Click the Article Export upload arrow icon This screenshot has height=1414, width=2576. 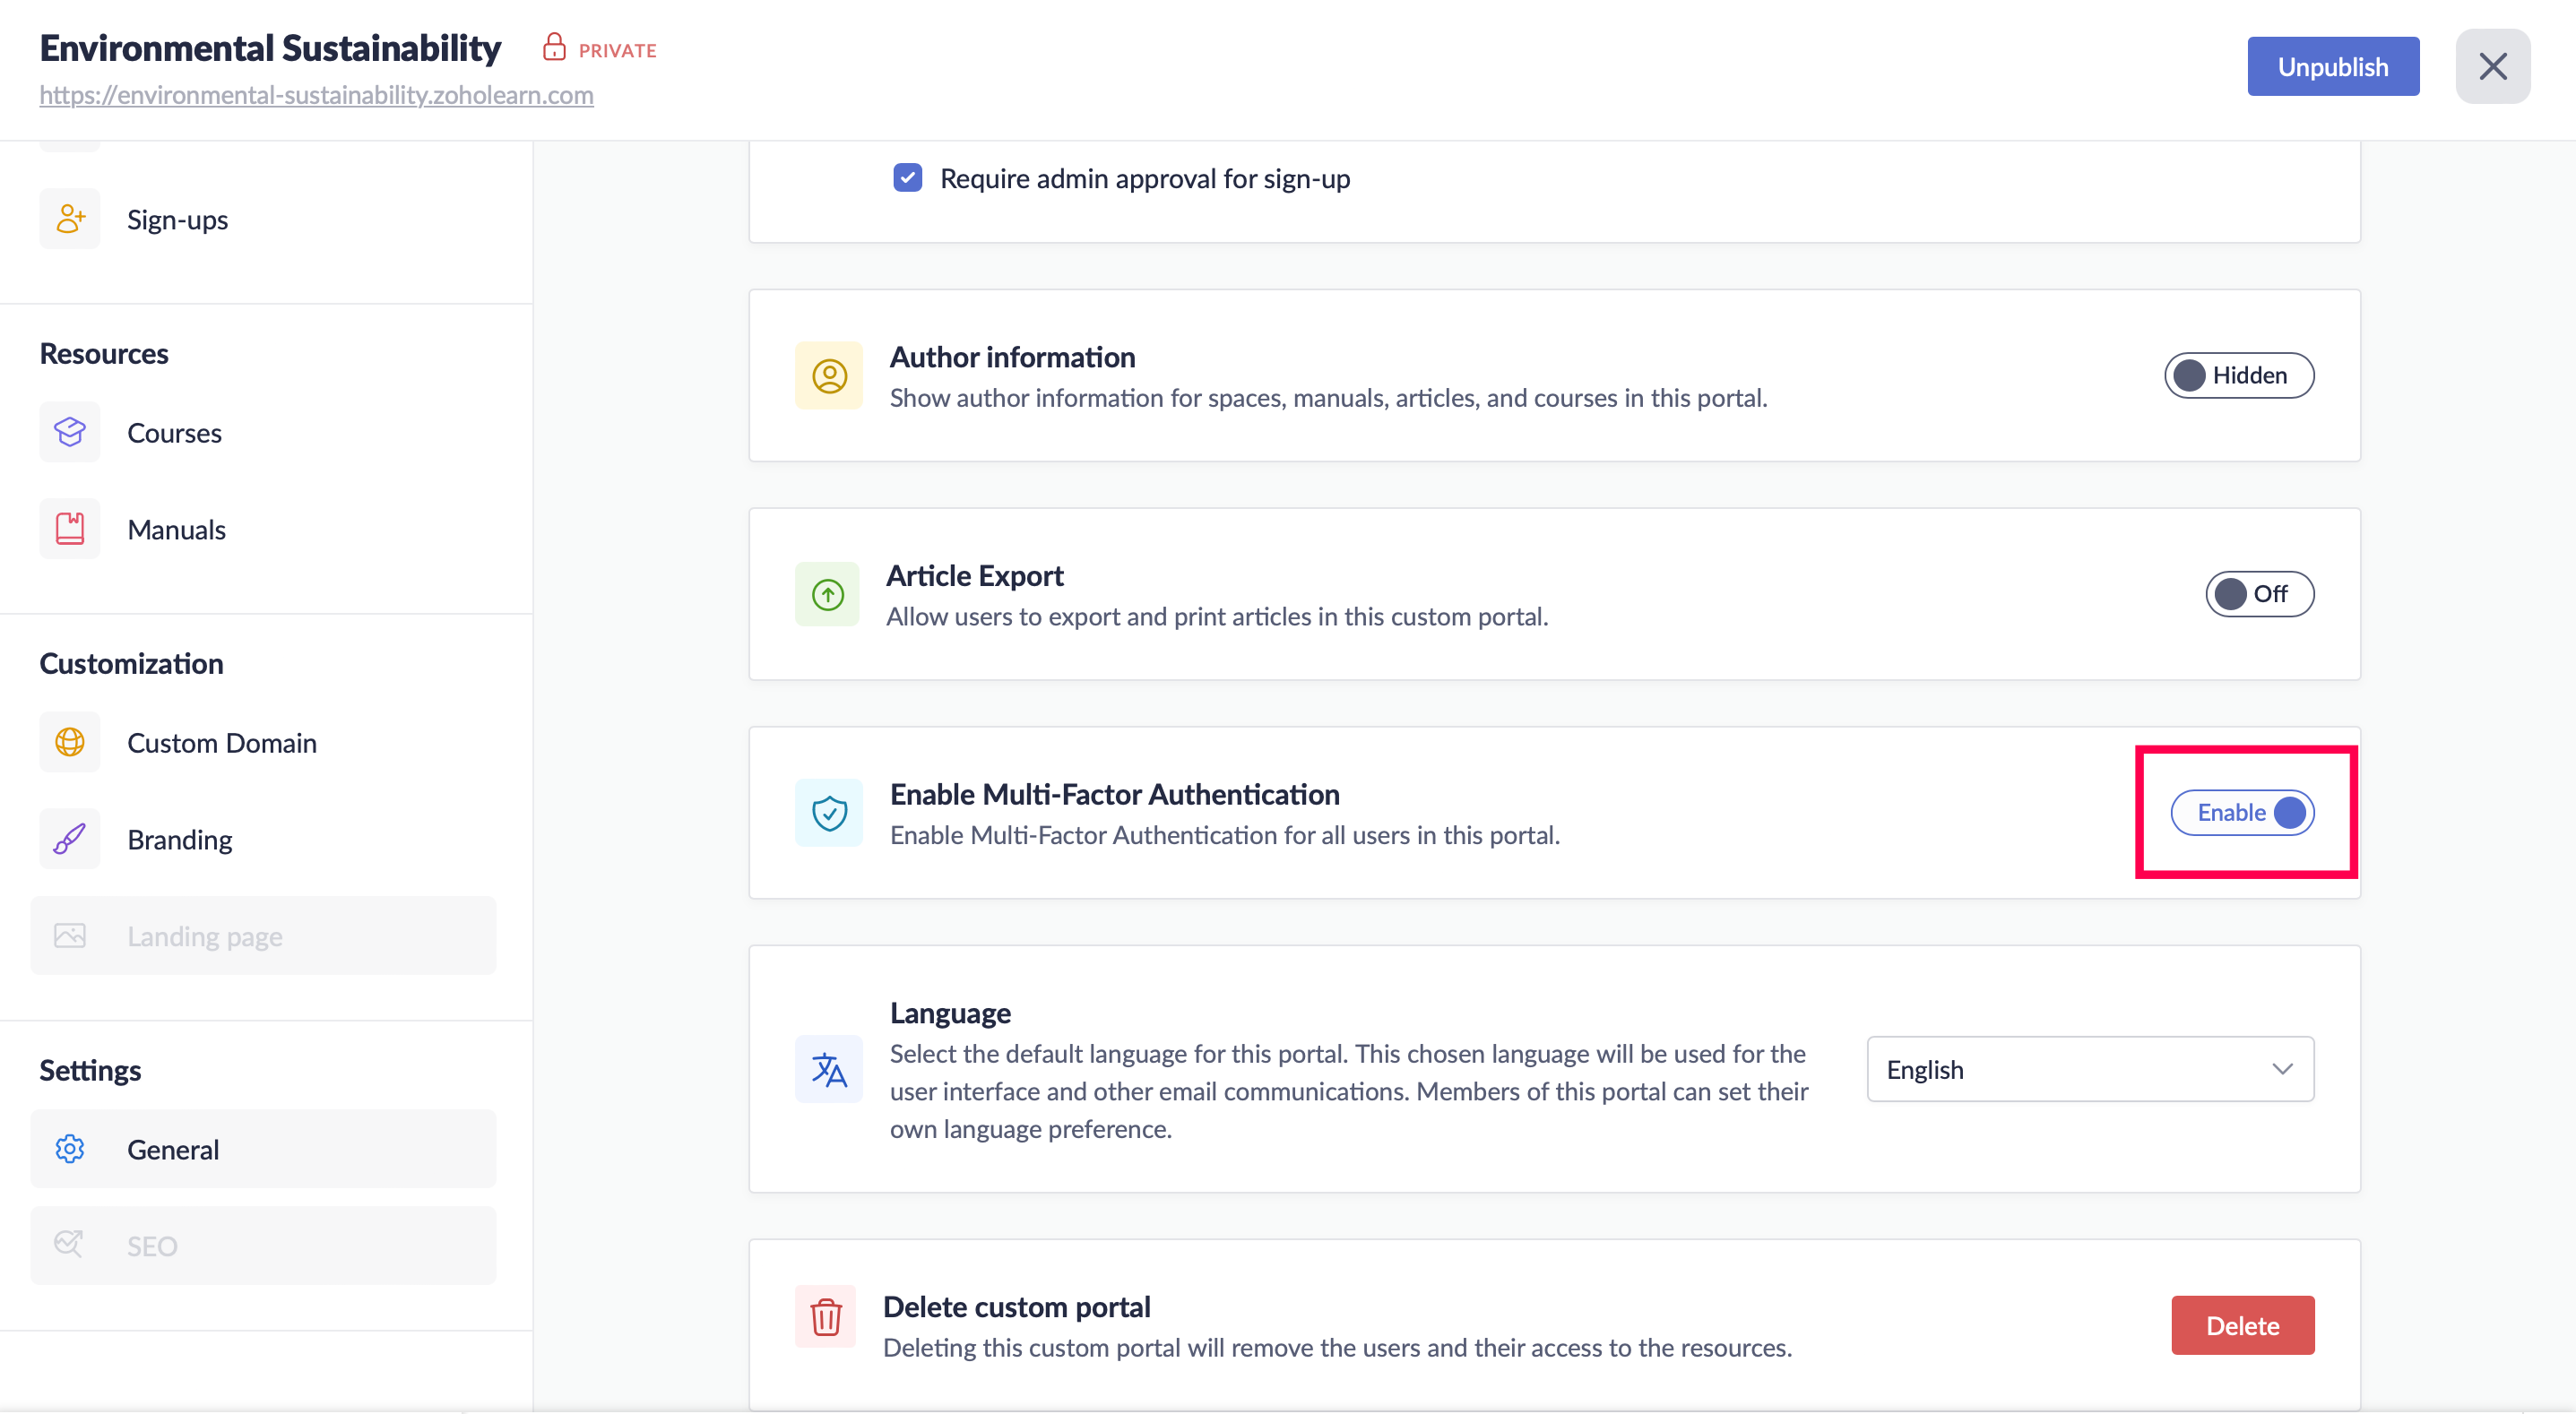coord(827,595)
